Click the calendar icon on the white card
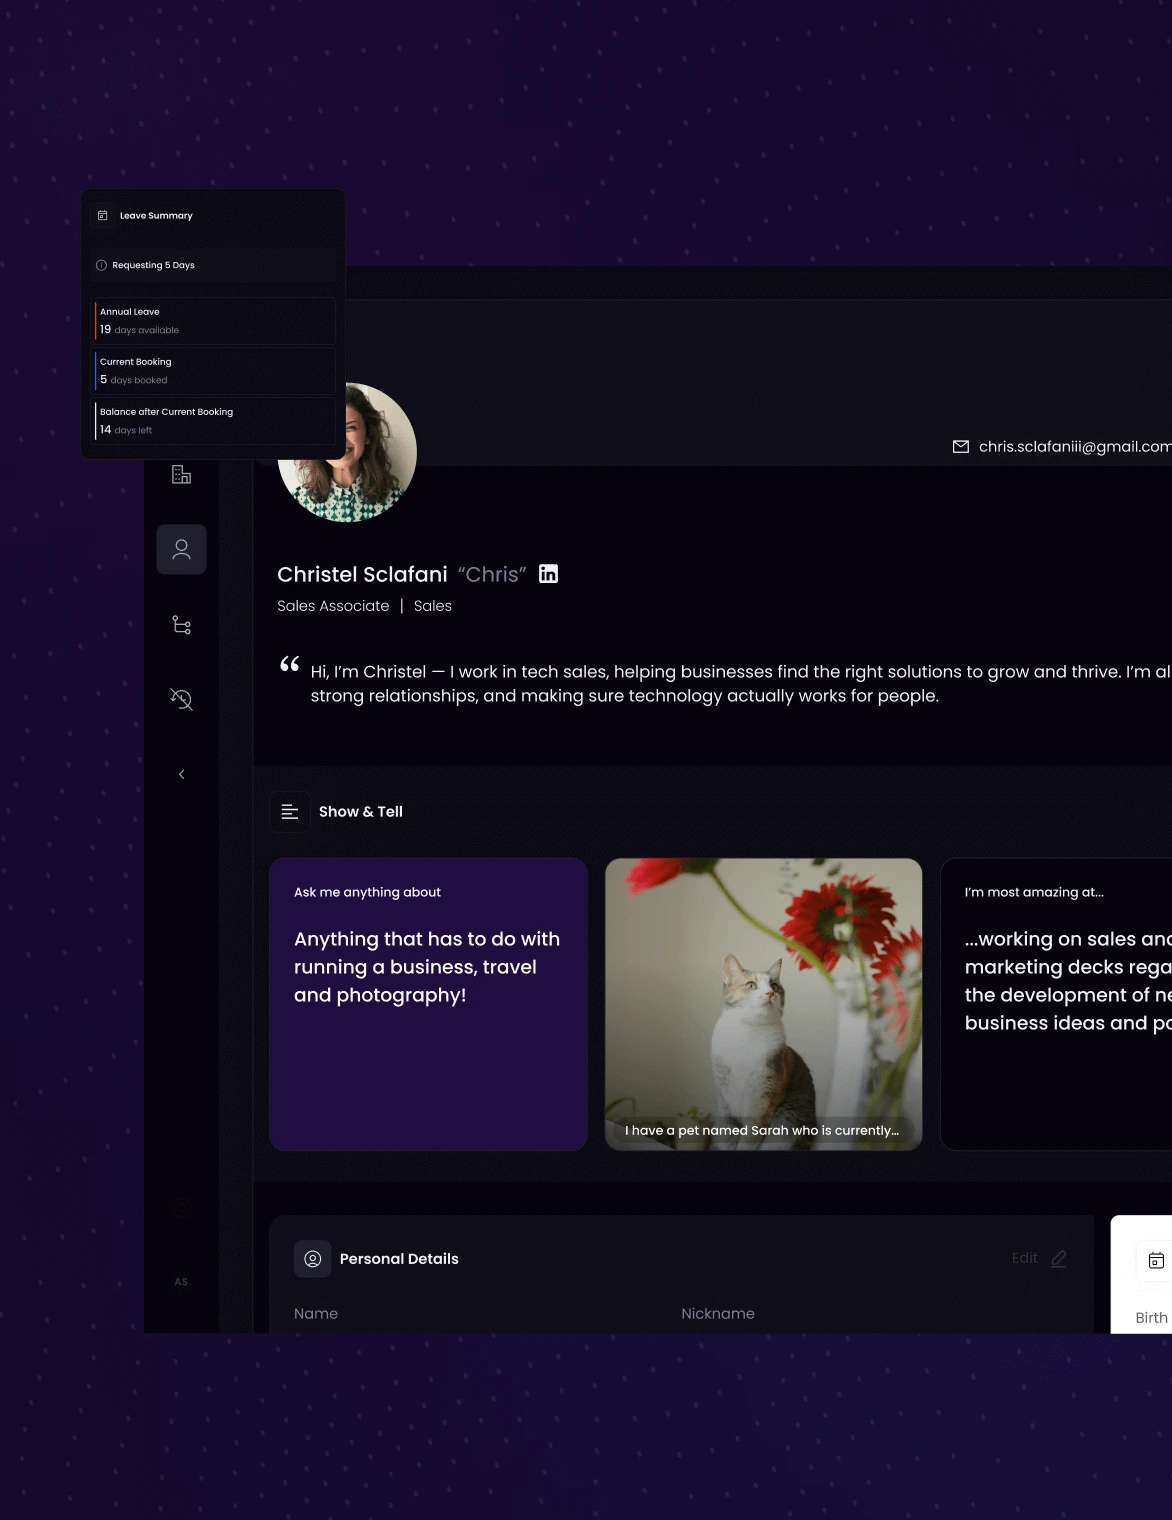1172x1520 pixels. 1156,1260
